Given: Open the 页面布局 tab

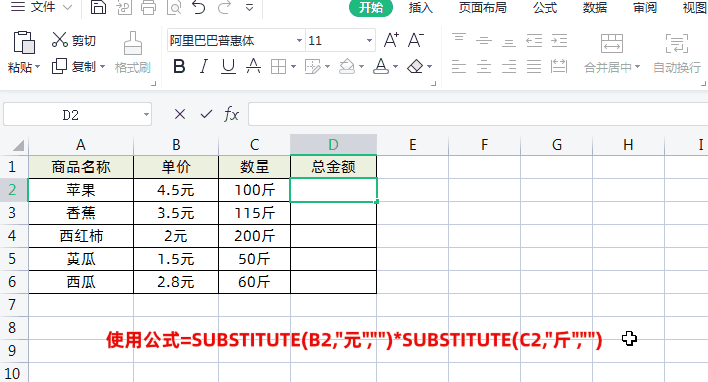Looking at the screenshot, I should [483, 8].
